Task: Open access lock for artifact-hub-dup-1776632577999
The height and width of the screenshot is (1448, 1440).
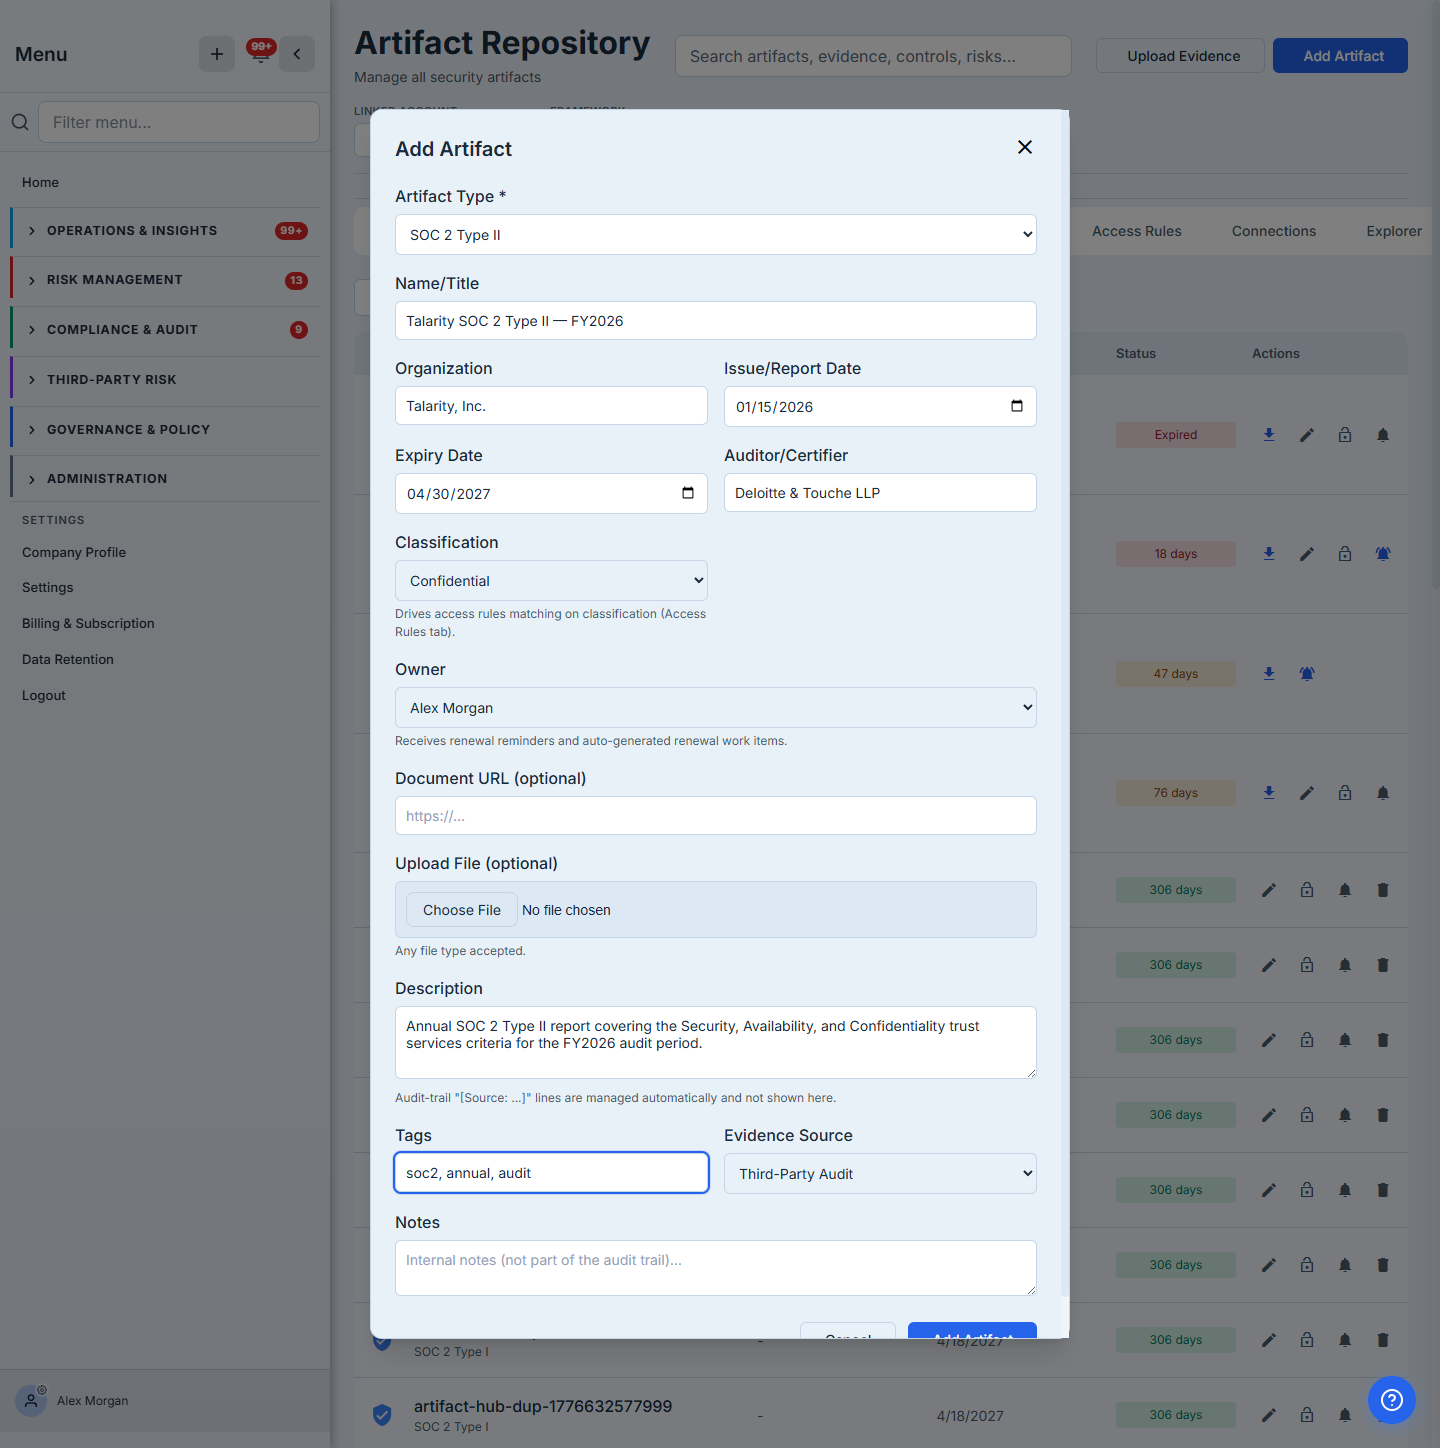Action: coord(1307,1415)
